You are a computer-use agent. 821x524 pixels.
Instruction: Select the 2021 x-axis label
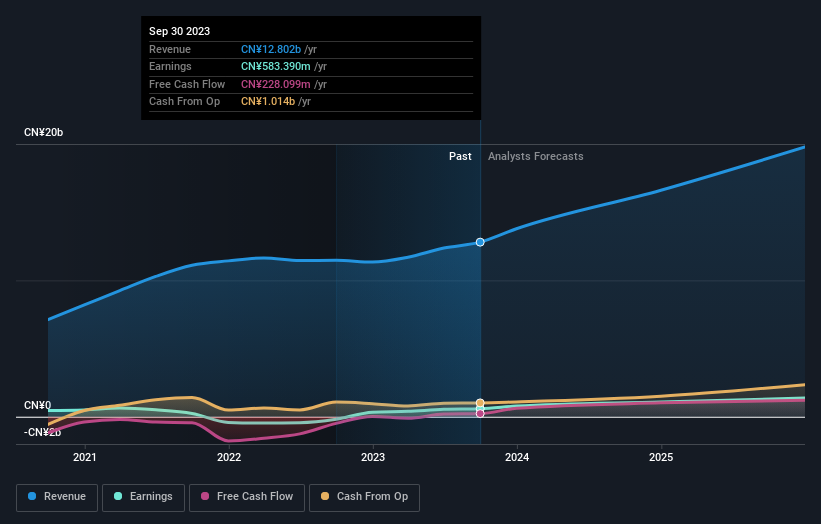pyautogui.click(x=85, y=458)
